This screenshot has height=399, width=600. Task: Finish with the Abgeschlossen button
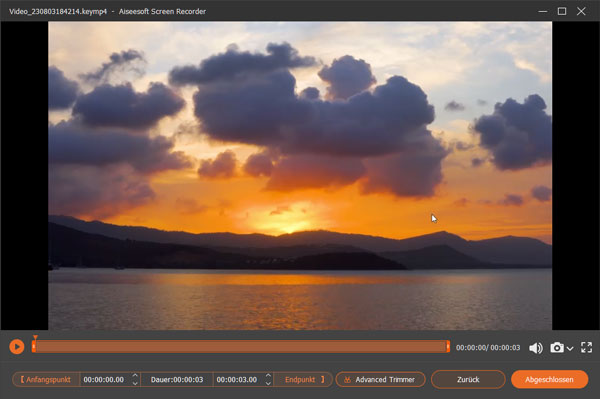click(x=549, y=379)
